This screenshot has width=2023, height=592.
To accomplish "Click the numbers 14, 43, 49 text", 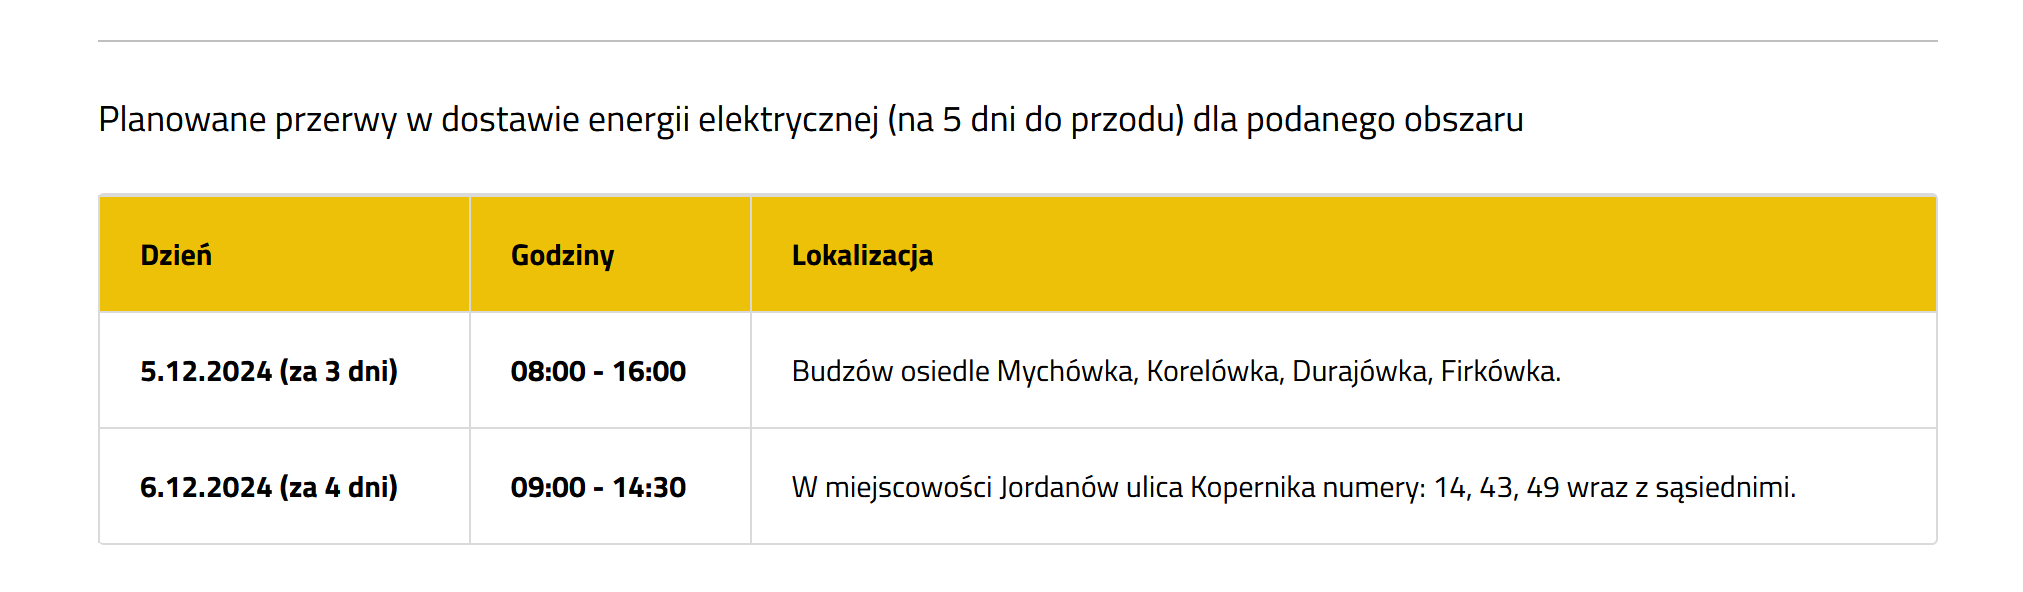I will coord(1496,488).
